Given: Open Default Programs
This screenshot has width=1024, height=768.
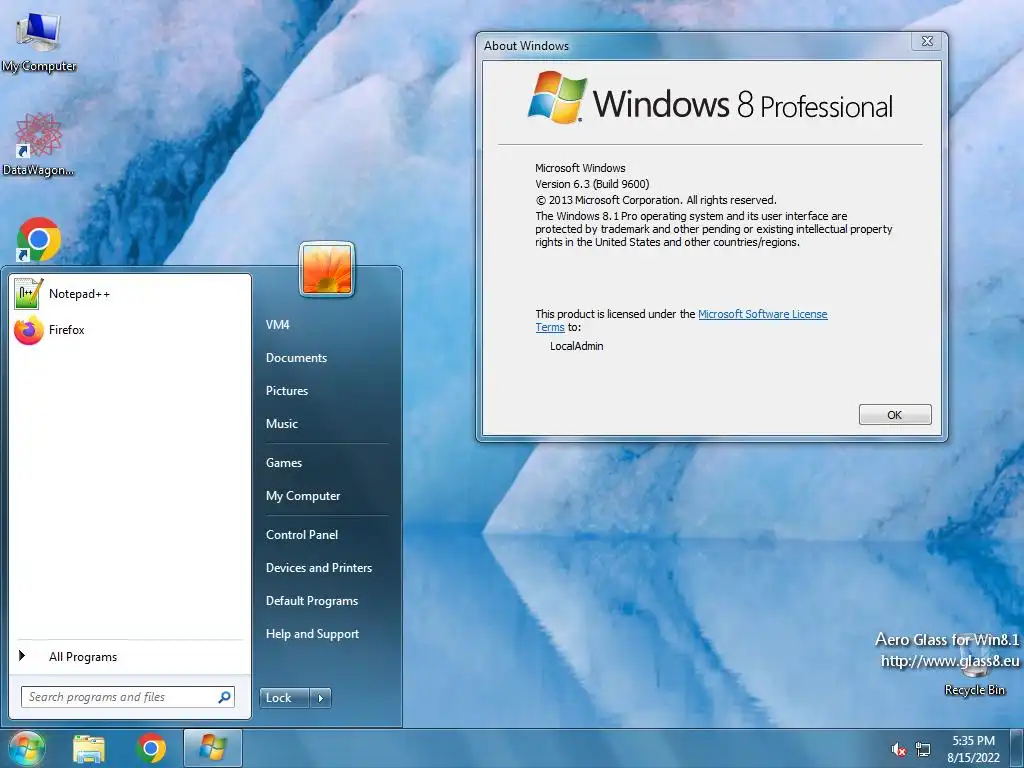Looking at the screenshot, I should tap(312, 601).
